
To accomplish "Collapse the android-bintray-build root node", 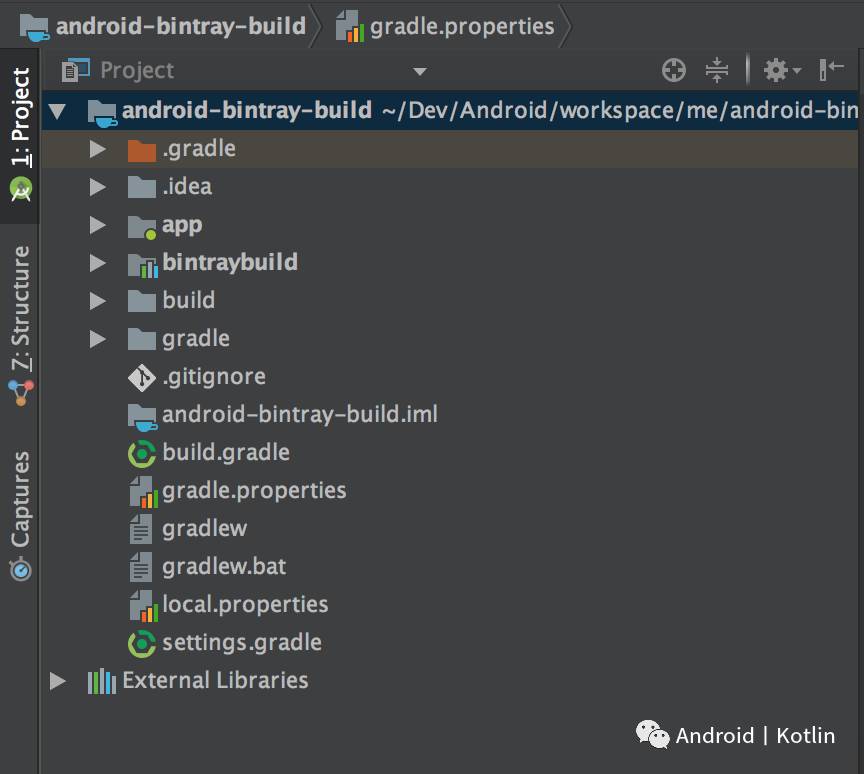I will tap(57, 112).
